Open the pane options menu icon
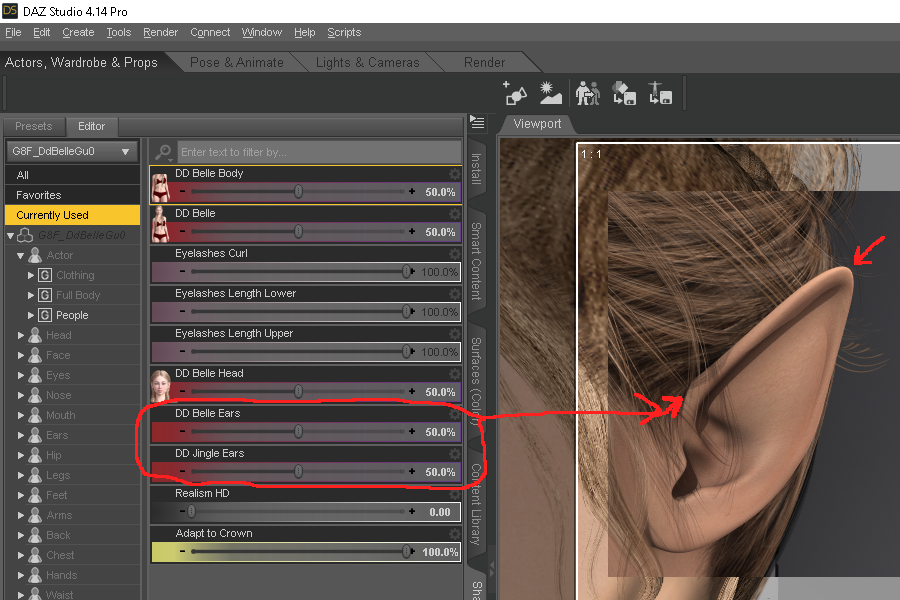Viewport: 900px width, 600px height. [478, 122]
